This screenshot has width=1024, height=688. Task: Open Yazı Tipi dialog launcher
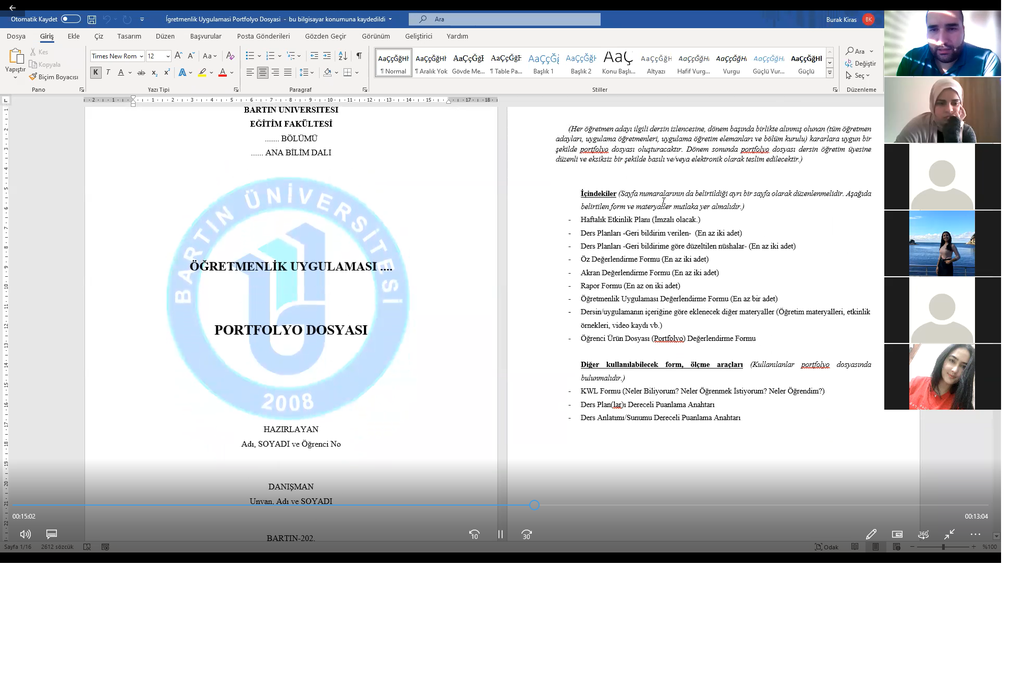click(x=236, y=89)
